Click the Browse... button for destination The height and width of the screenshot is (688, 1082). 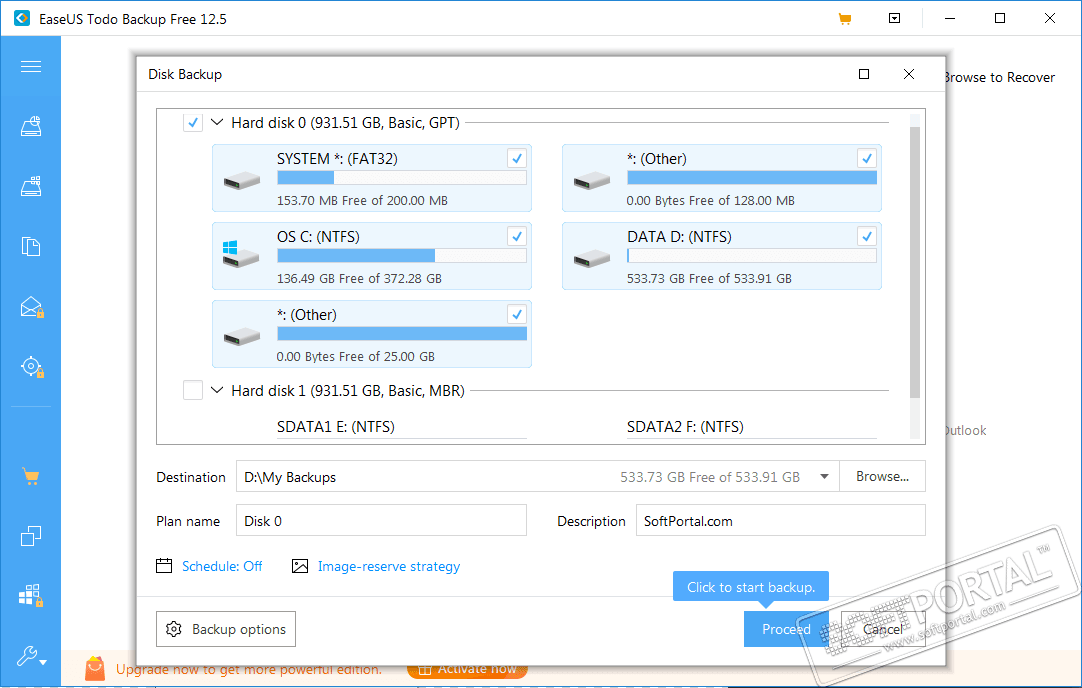point(882,477)
